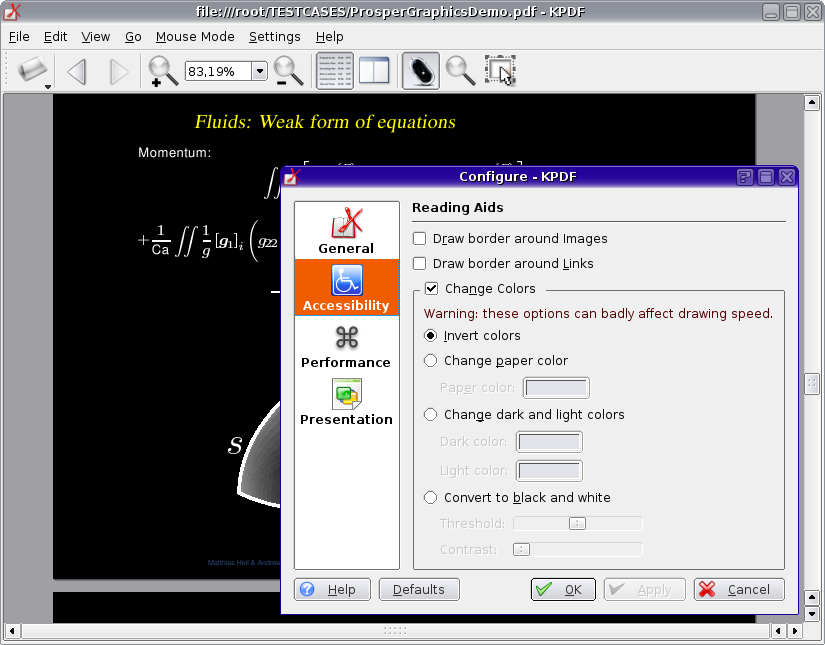This screenshot has height=645, width=825.
Task: Click vertical scrollbar bottom down arrow
Action: (812, 613)
